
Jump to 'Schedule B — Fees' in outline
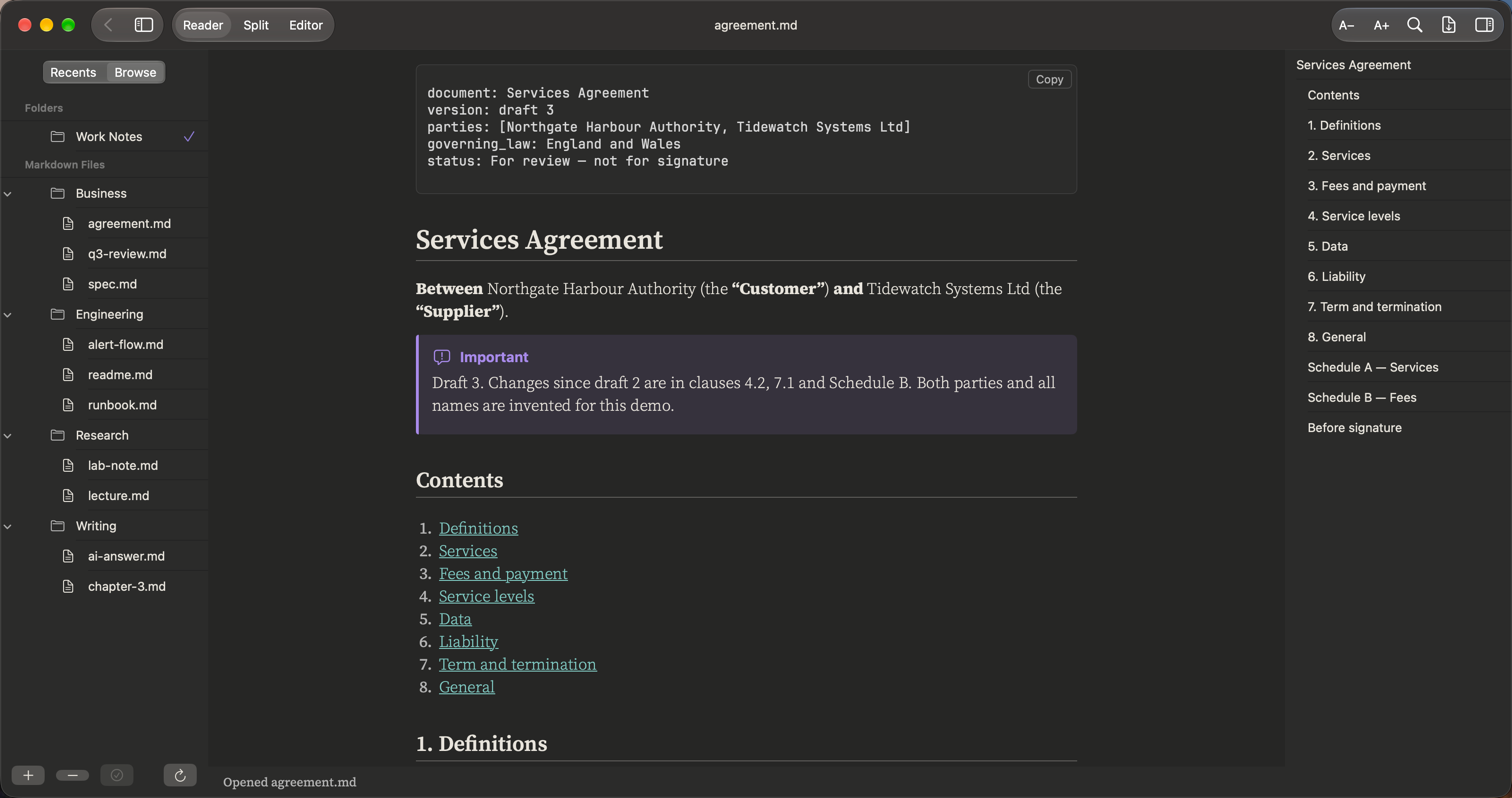(1362, 398)
